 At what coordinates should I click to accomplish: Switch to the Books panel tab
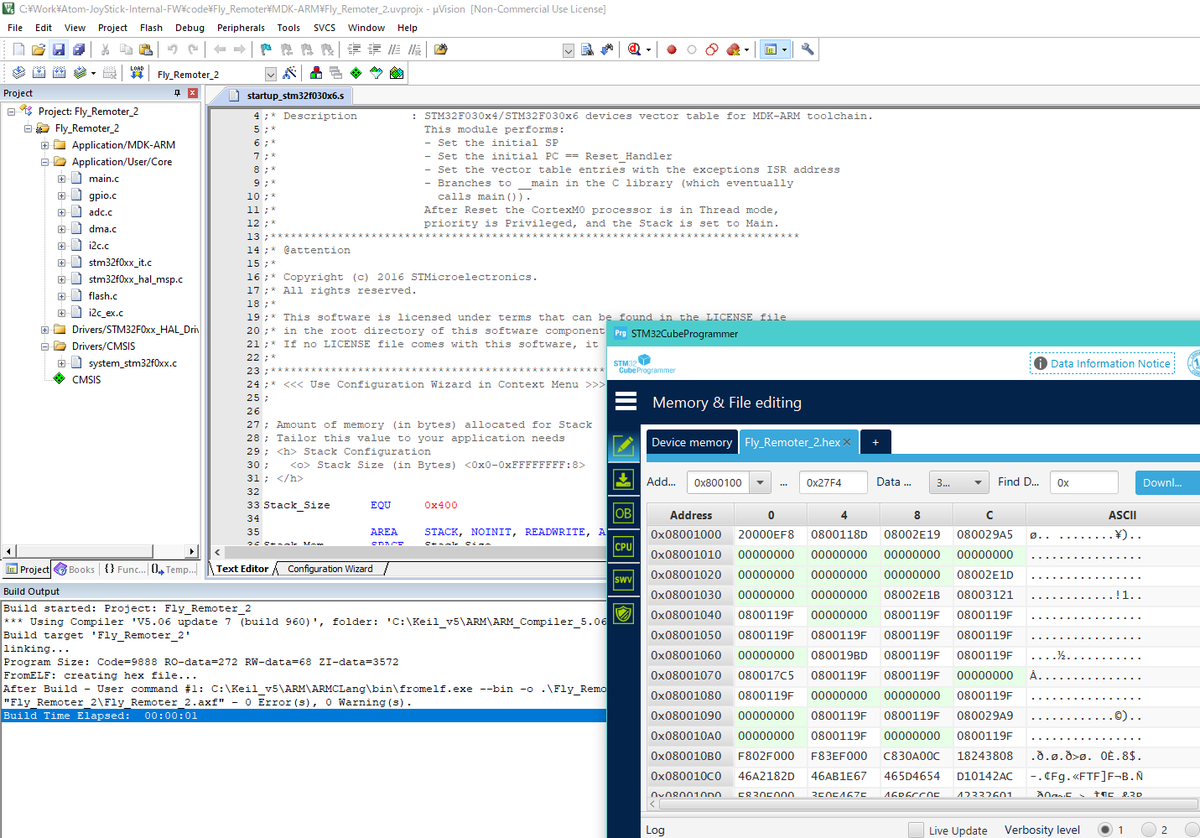click(x=75, y=569)
